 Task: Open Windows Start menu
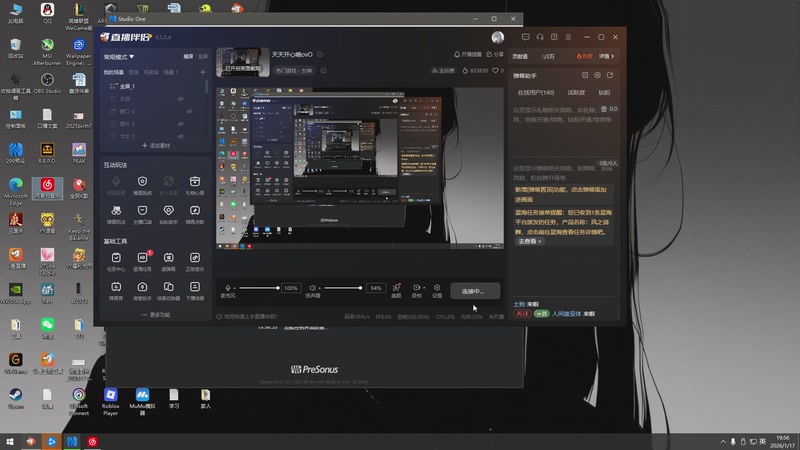point(10,442)
